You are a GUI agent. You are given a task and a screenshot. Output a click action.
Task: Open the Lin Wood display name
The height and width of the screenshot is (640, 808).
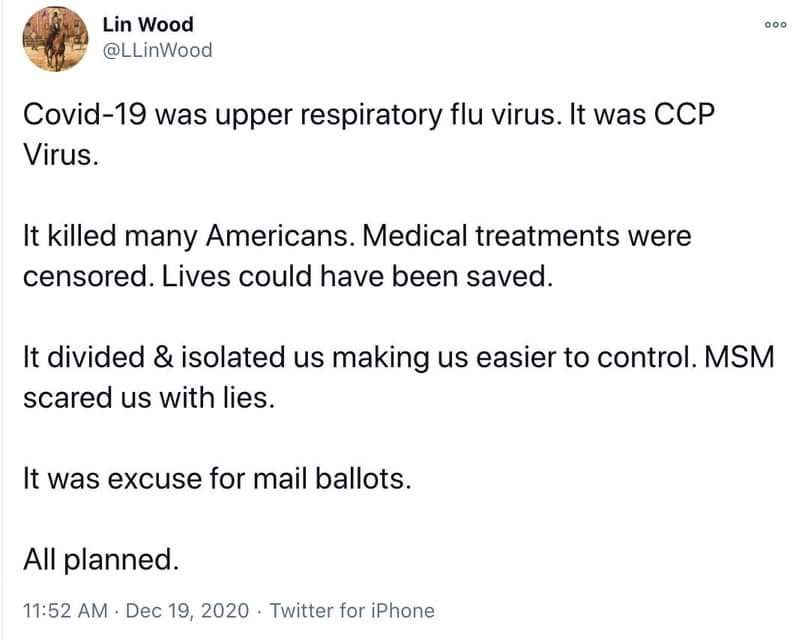tap(148, 24)
